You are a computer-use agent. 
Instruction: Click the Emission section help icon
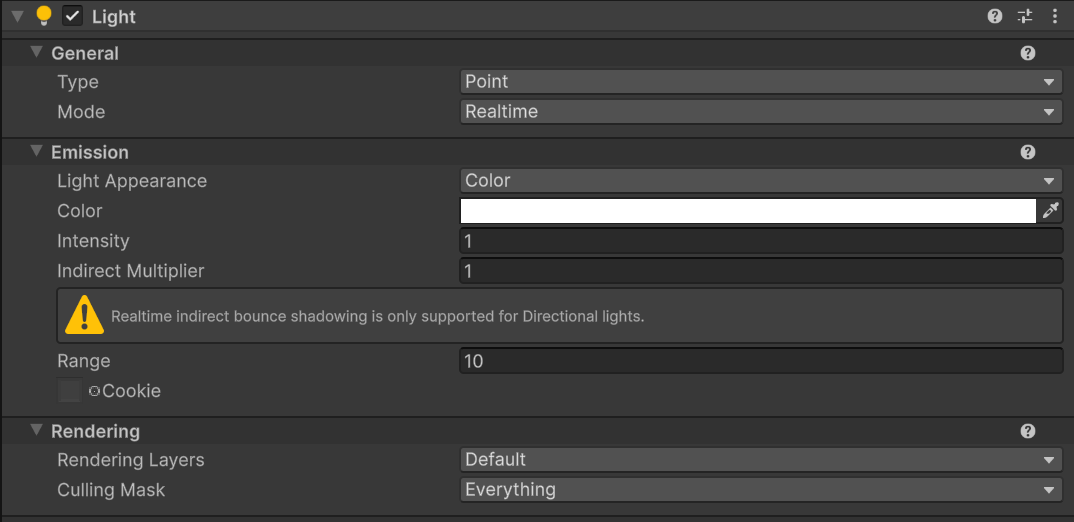(x=1027, y=152)
